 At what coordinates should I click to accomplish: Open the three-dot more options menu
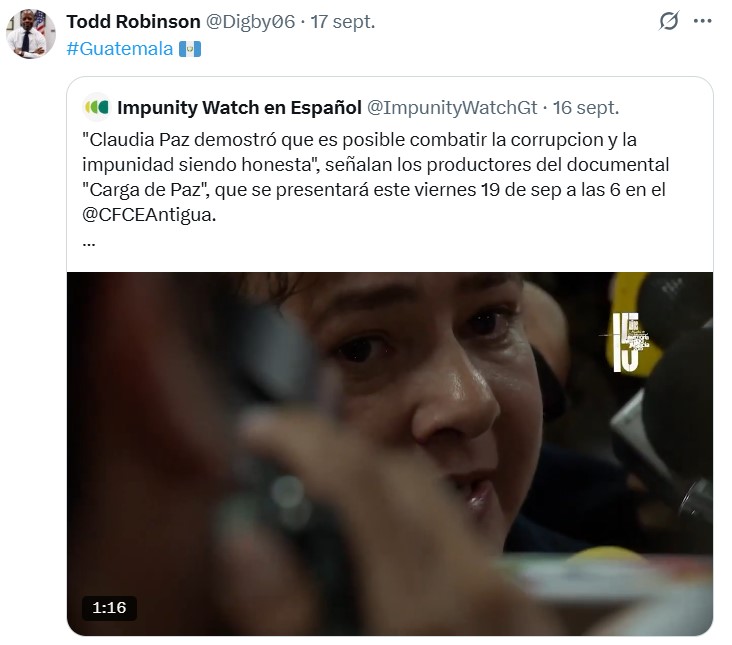coord(703,21)
